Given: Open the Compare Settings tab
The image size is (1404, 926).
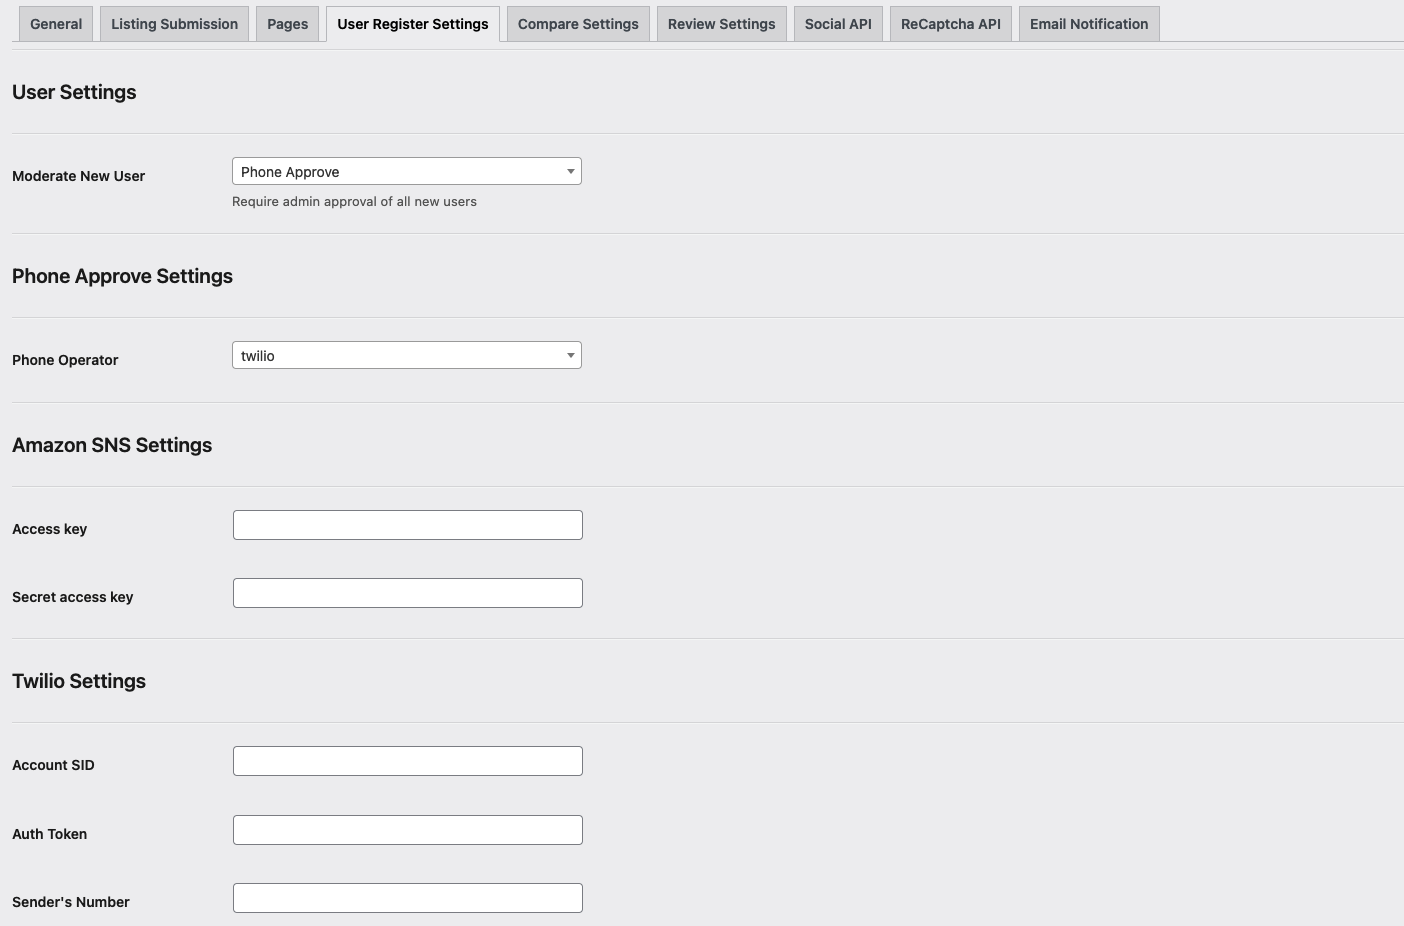Looking at the screenshot, I should click(578, 24).
